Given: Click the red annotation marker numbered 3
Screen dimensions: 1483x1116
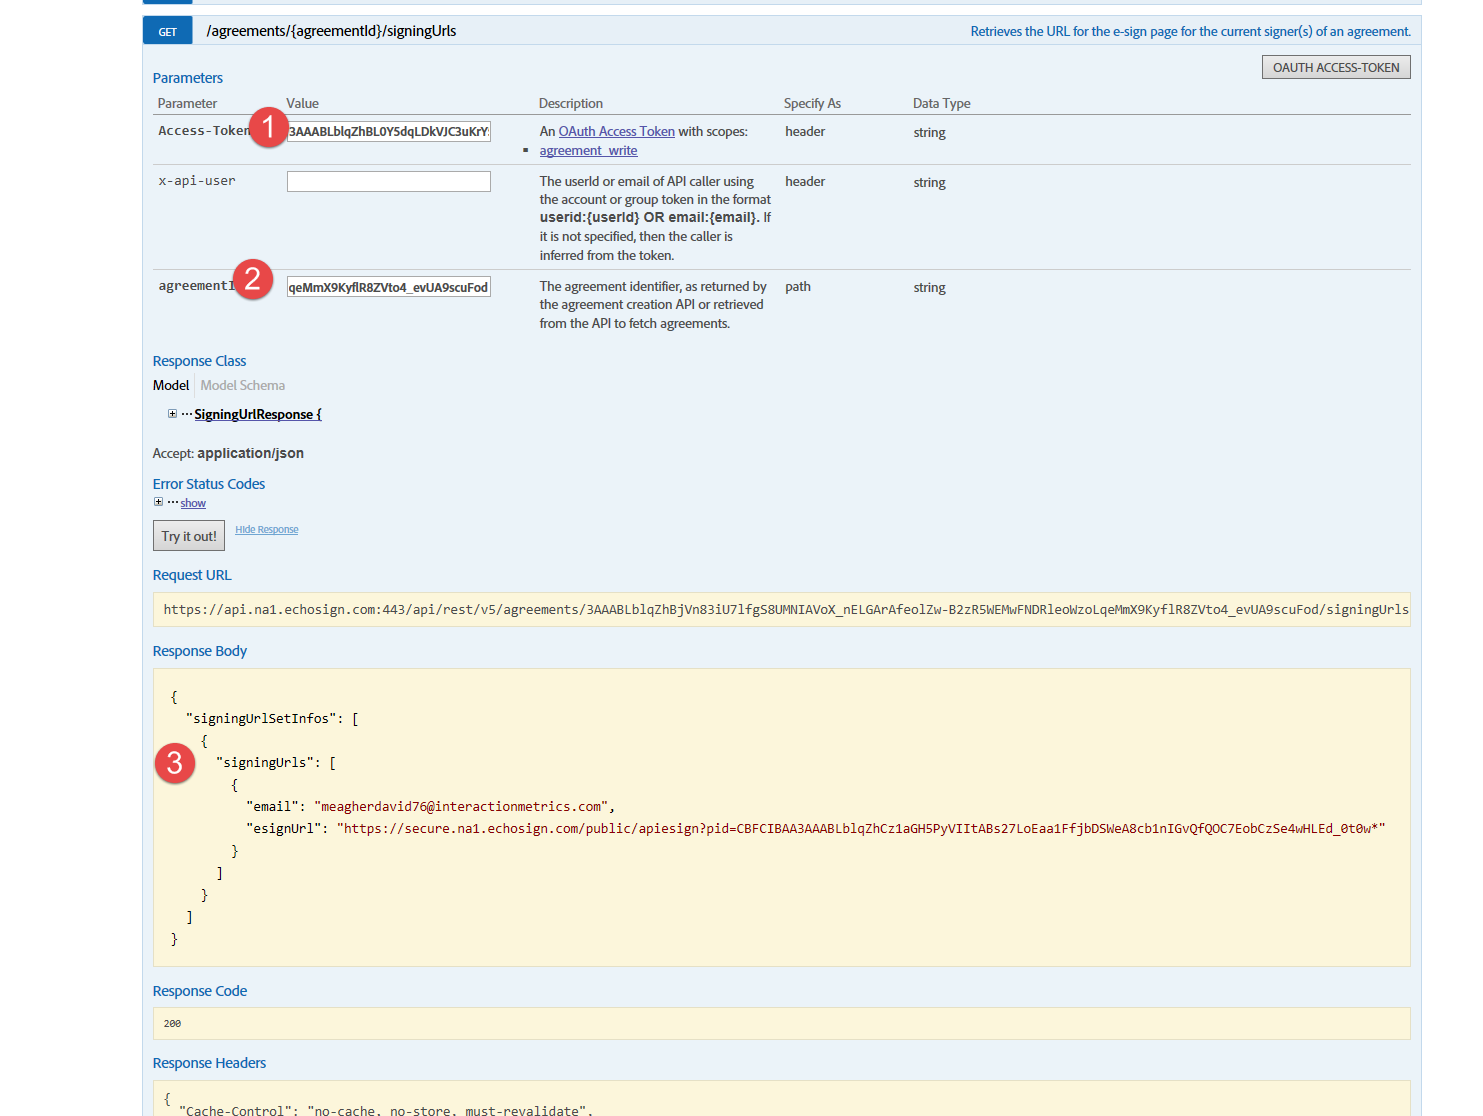Looking at the screenshot, I should (175, 763).
